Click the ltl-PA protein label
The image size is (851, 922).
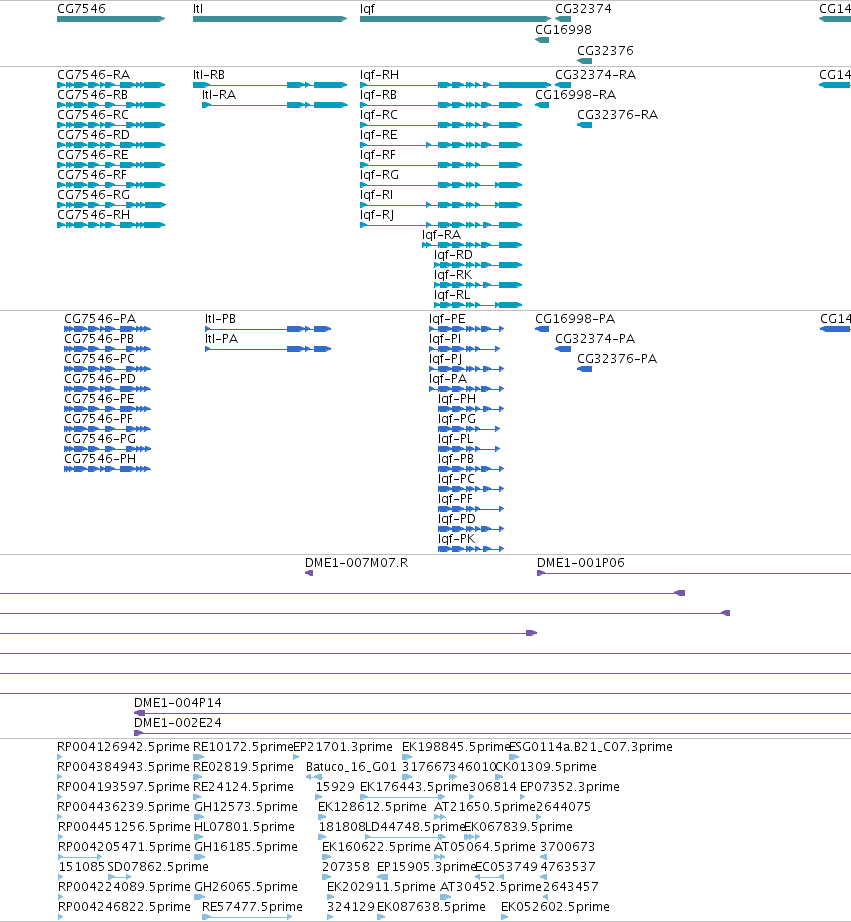tap(222, 339)
